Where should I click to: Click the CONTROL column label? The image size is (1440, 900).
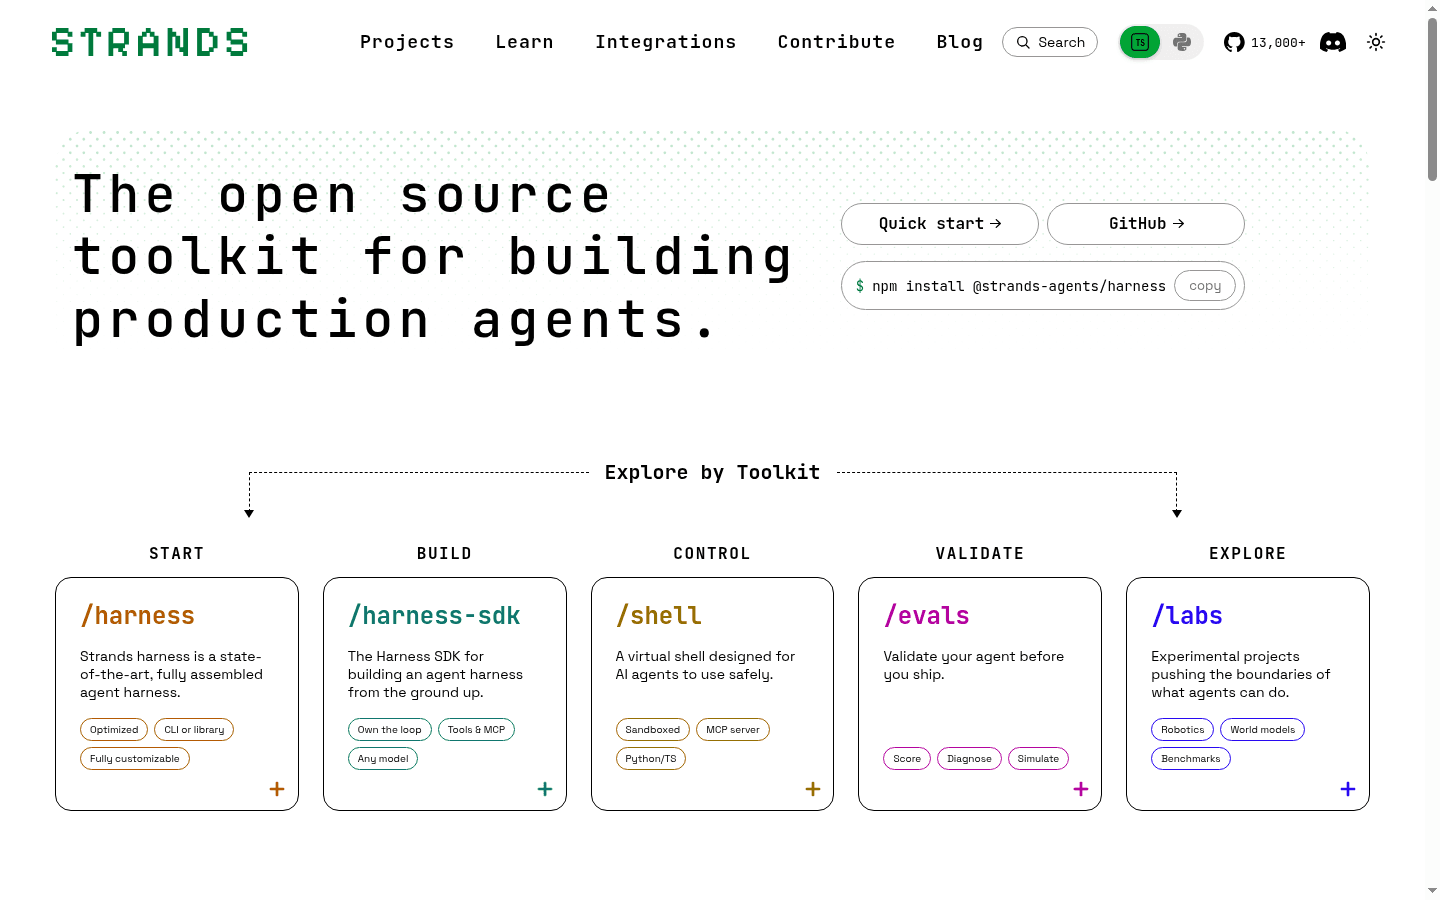712,554
